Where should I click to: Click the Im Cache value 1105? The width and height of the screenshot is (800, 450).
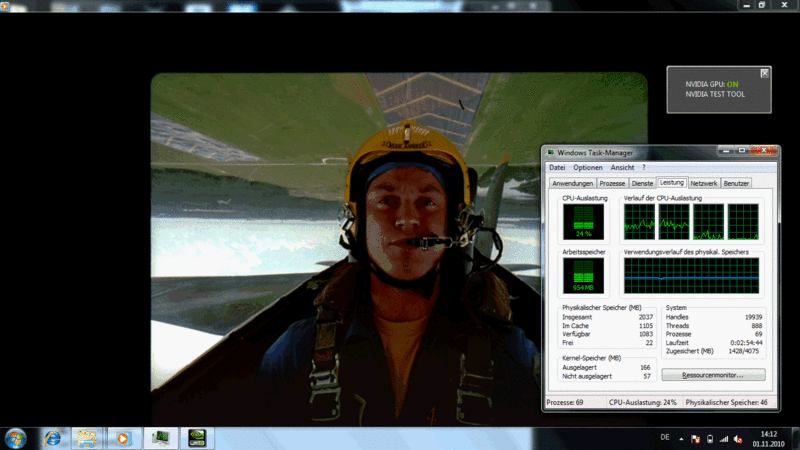[645, 326]
